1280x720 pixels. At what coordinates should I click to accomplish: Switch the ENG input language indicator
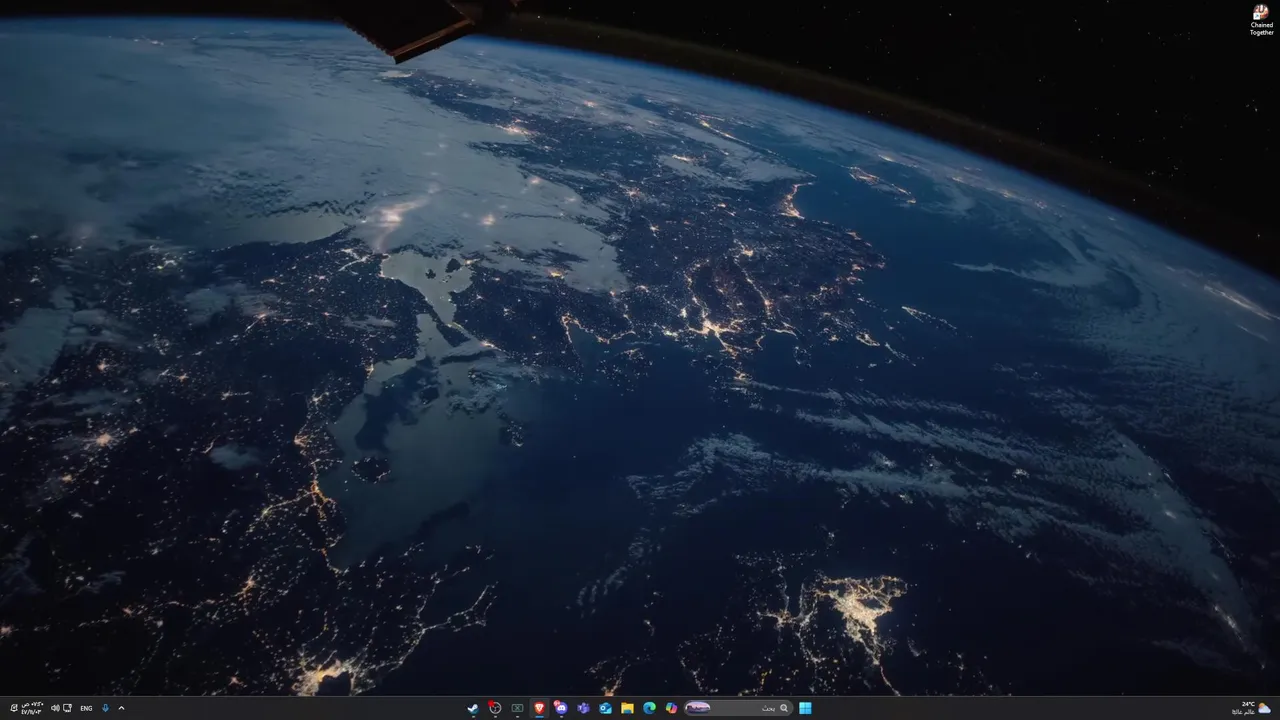point(86,708)
